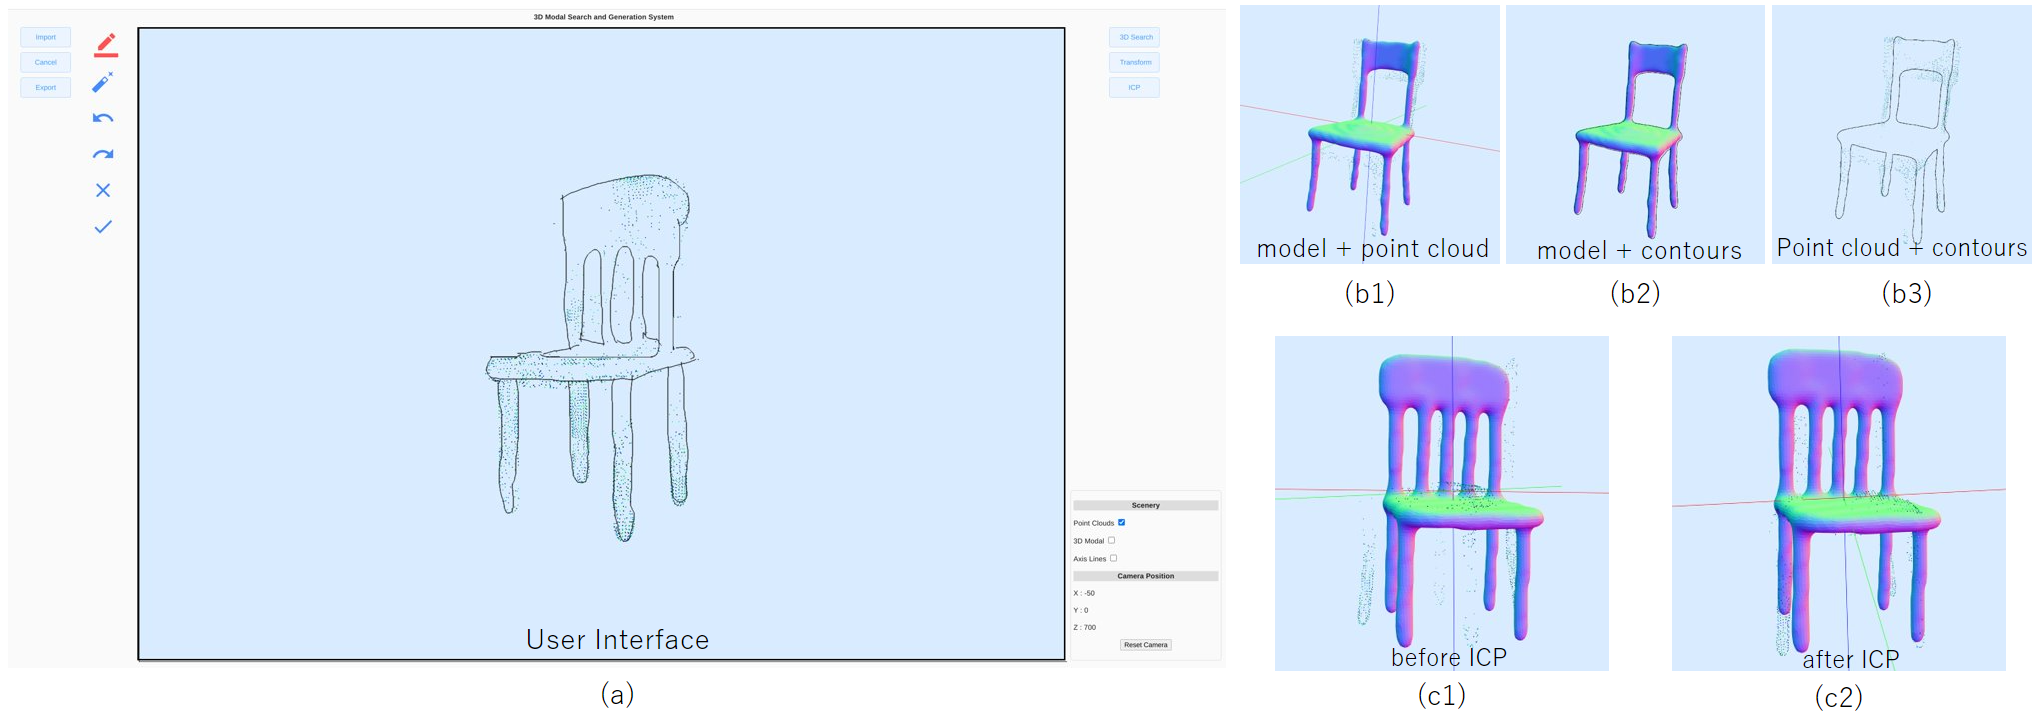
Task: Run the 3D Search button
Action: click(x=1135, y=37)
